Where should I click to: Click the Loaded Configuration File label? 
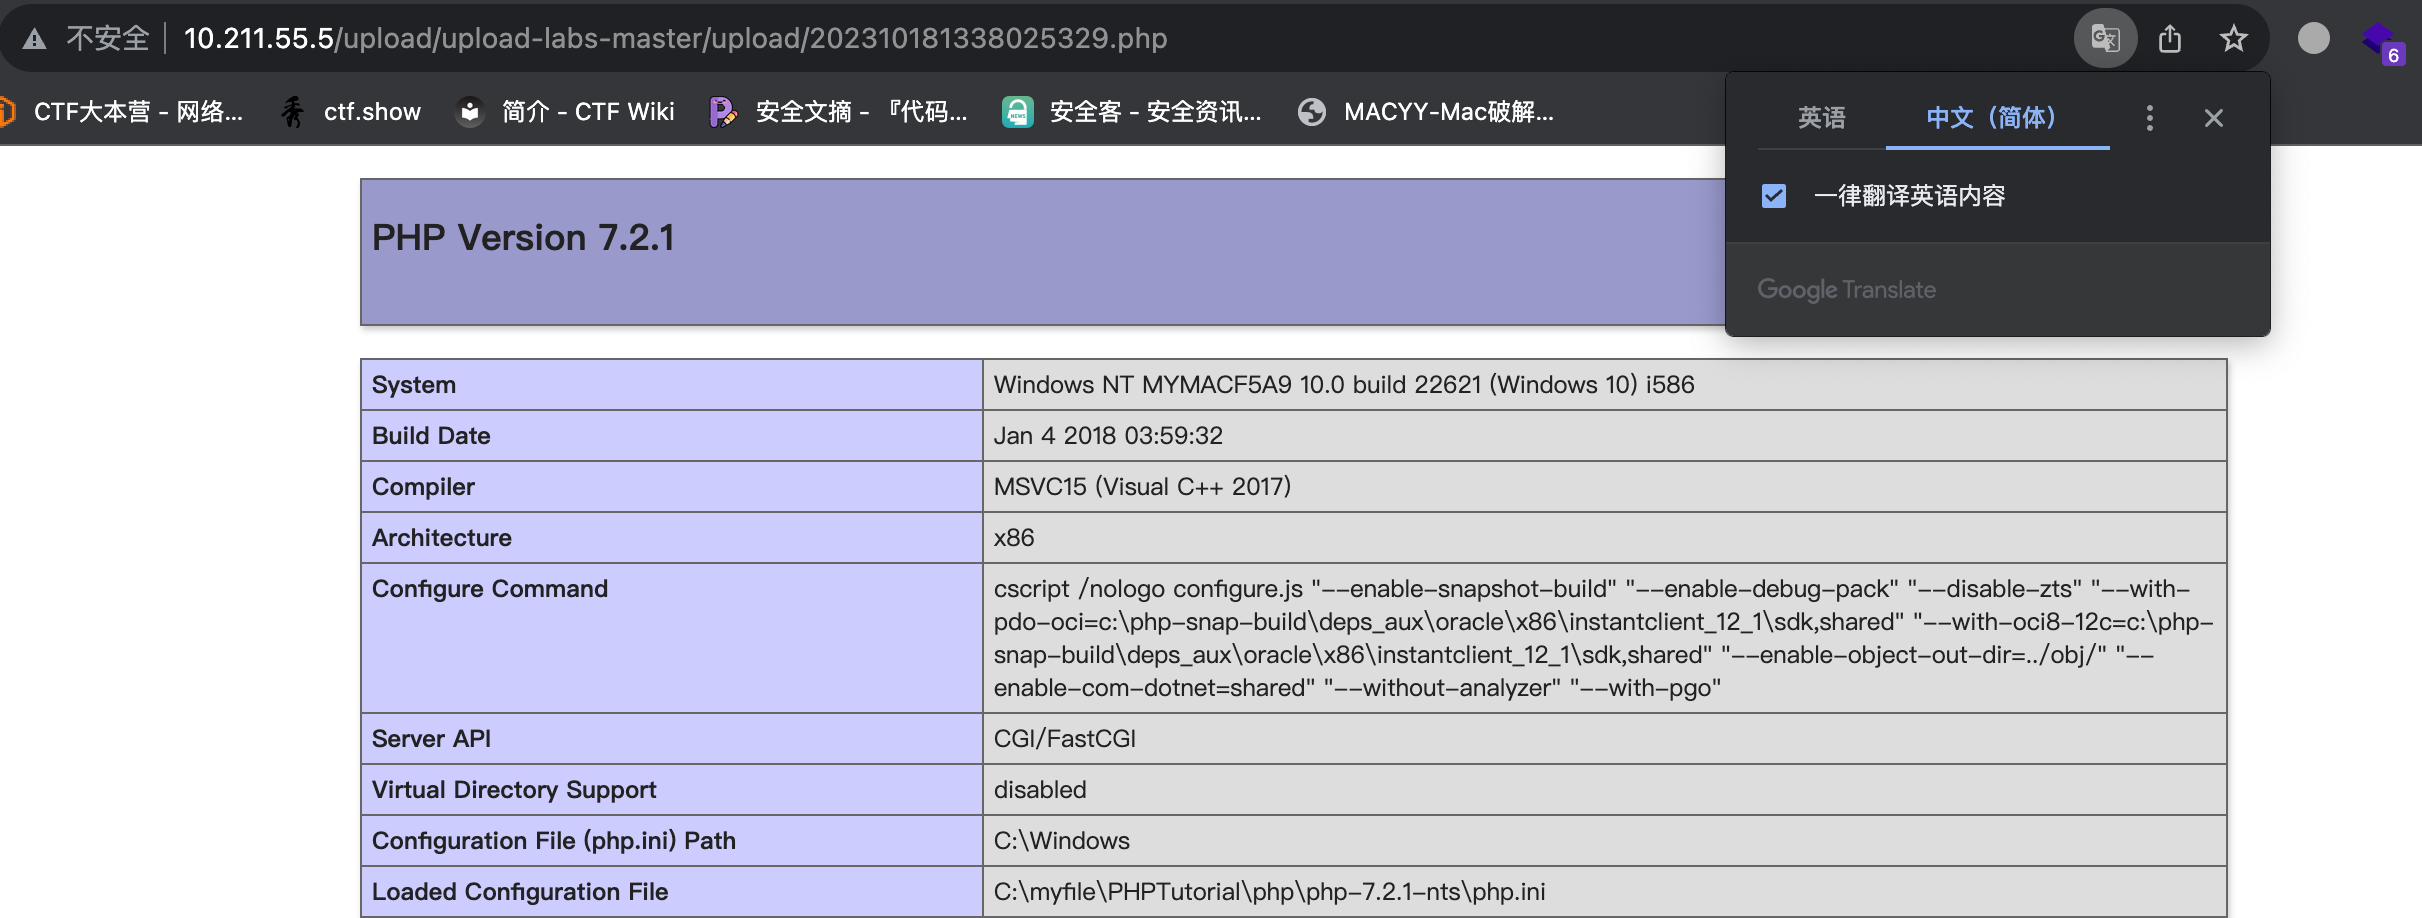pyautogui.click(x=520, y=892)
